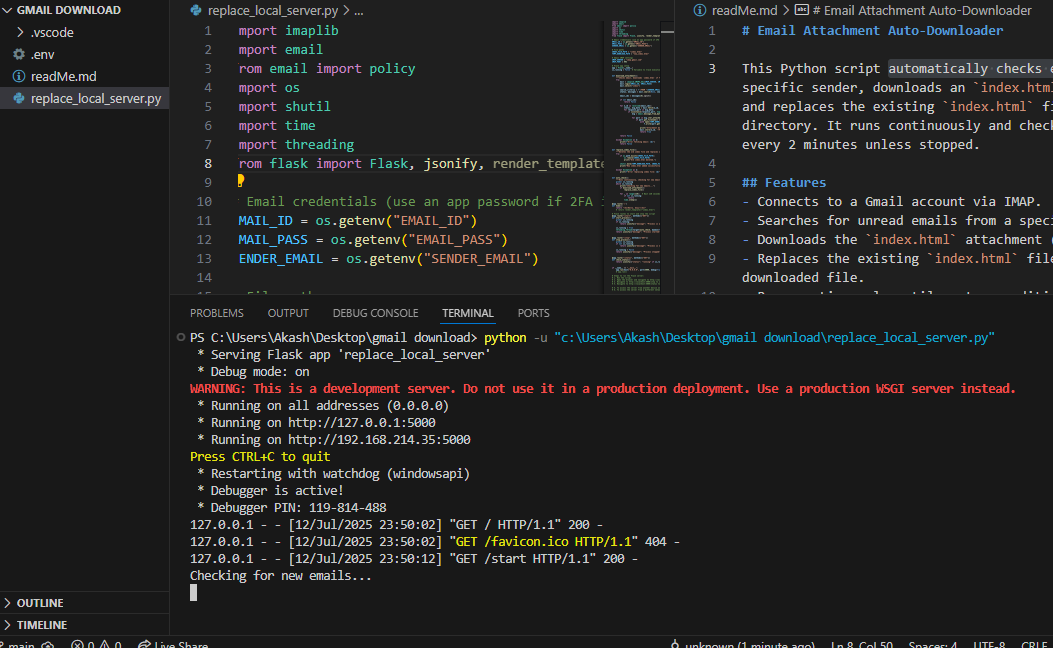Open readMe.md from the file explorer

[x=63, y=76]
